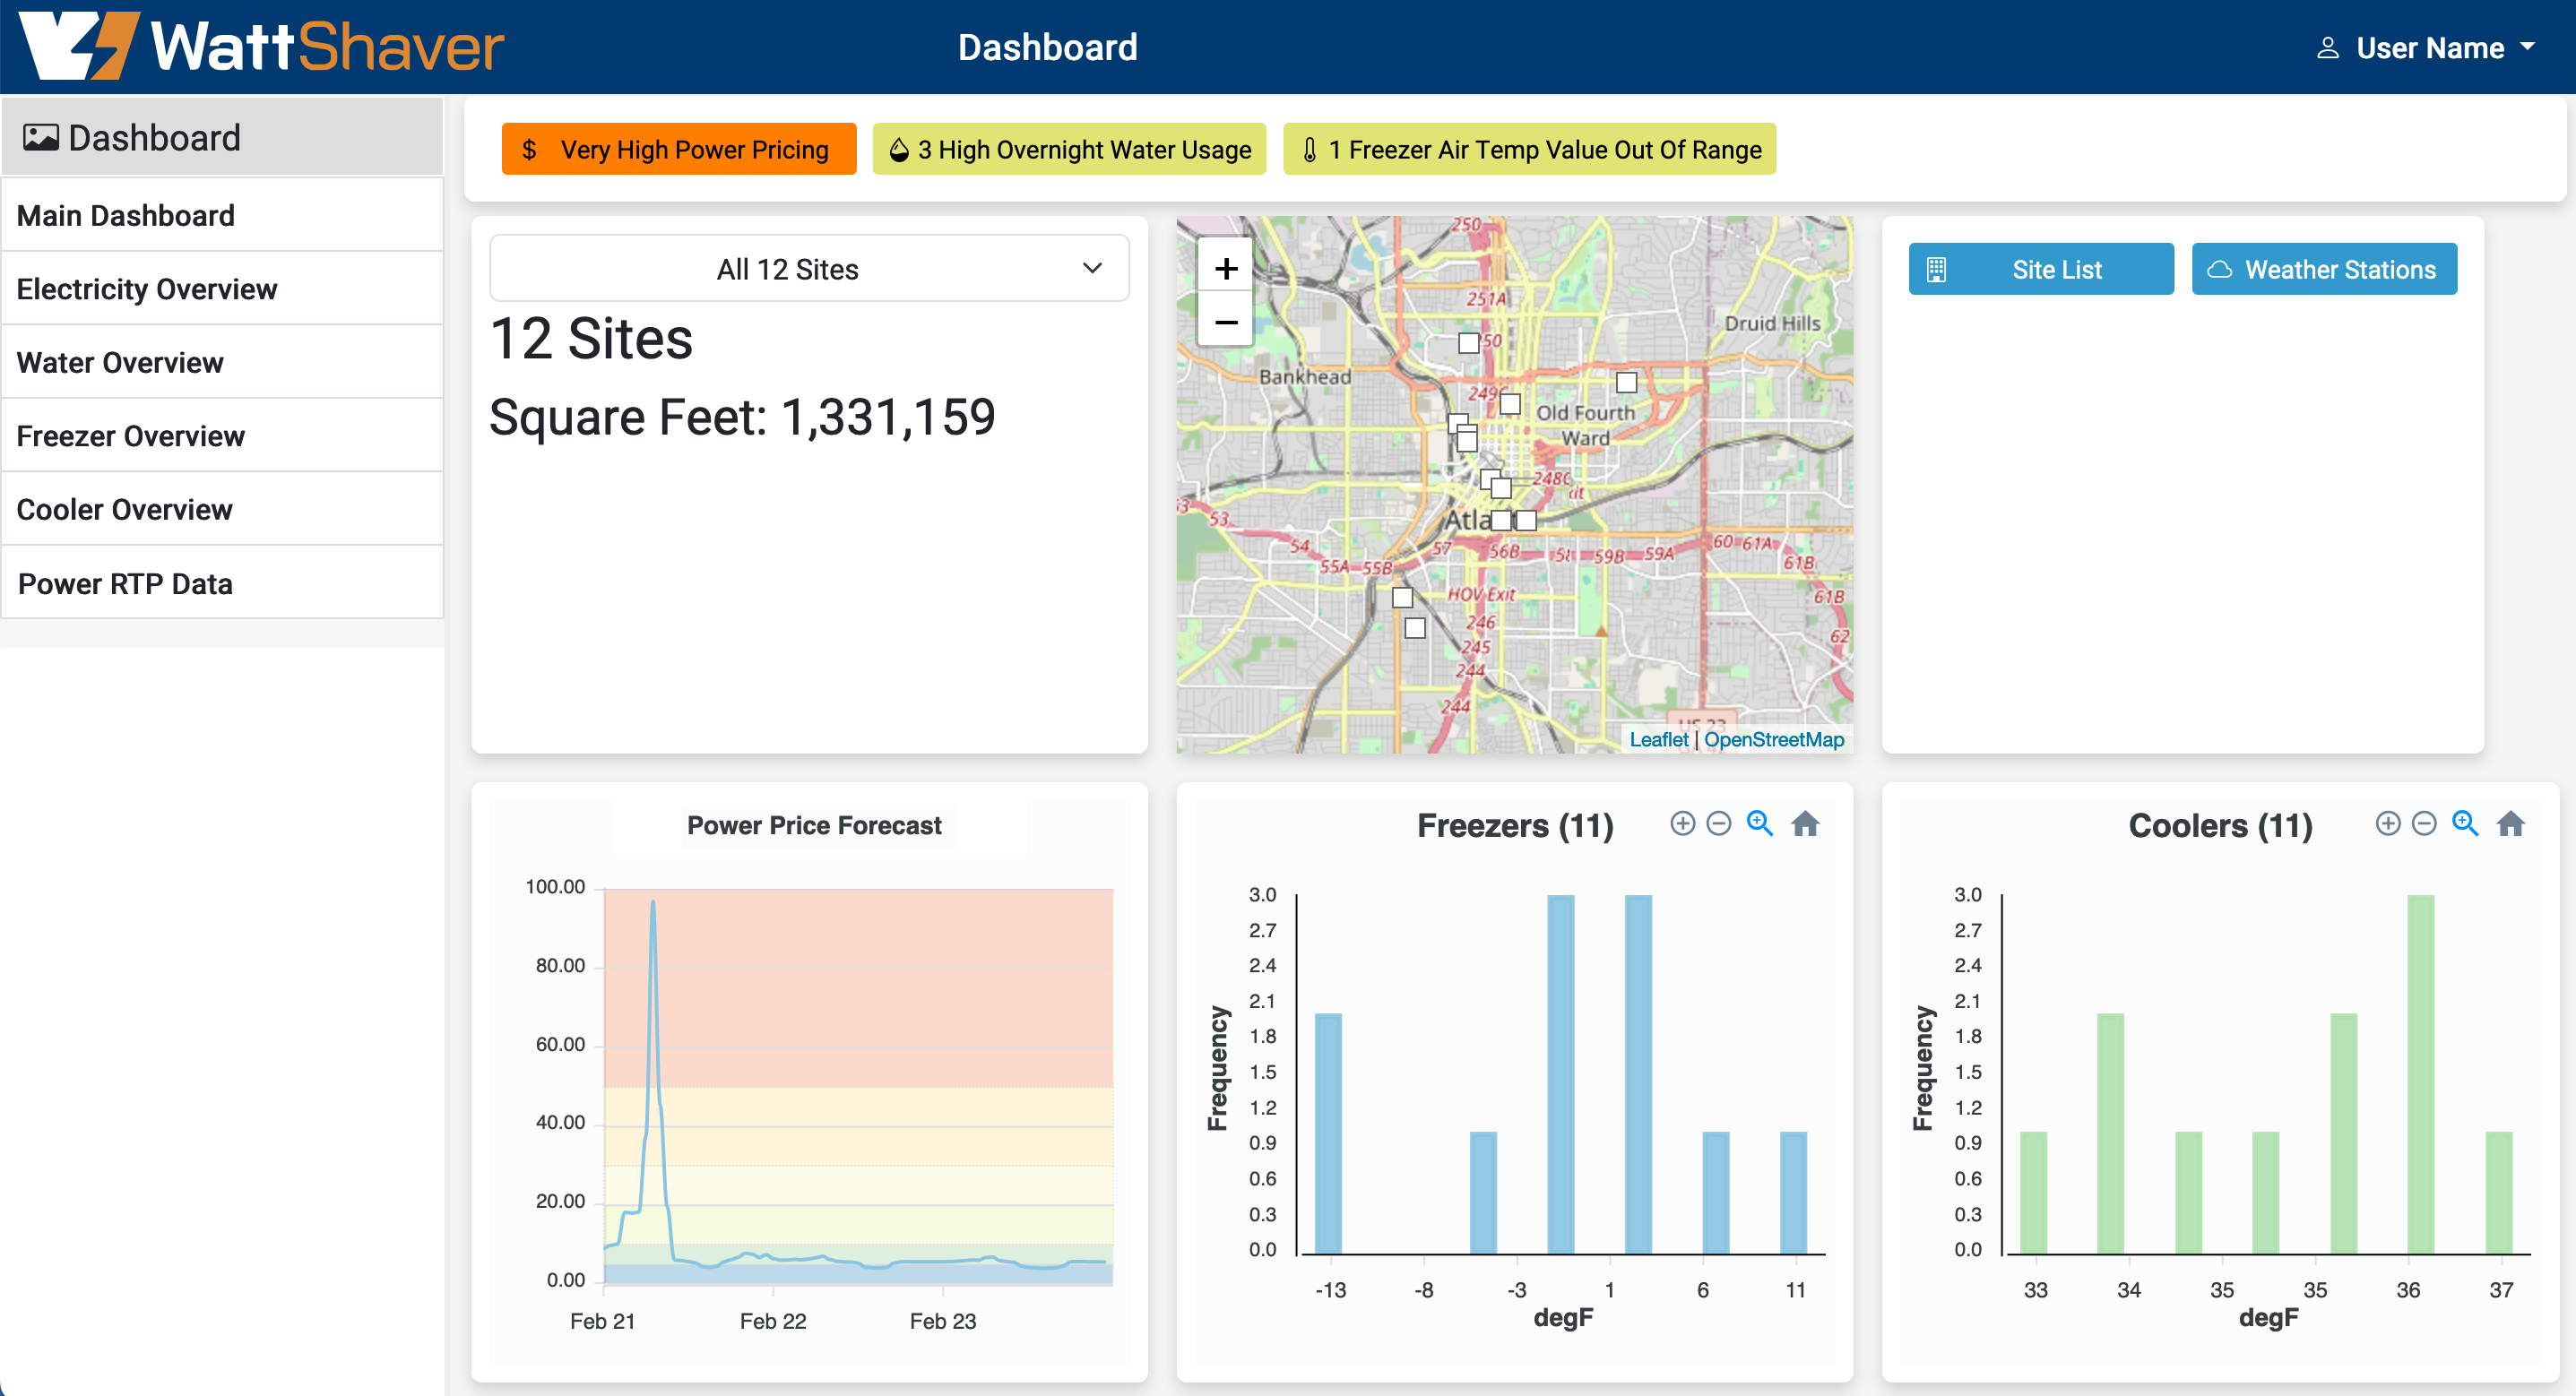Screen dimensions: 2576x1396
Task: Open the All 12 Sites dropdown
Action: (808, 268)
